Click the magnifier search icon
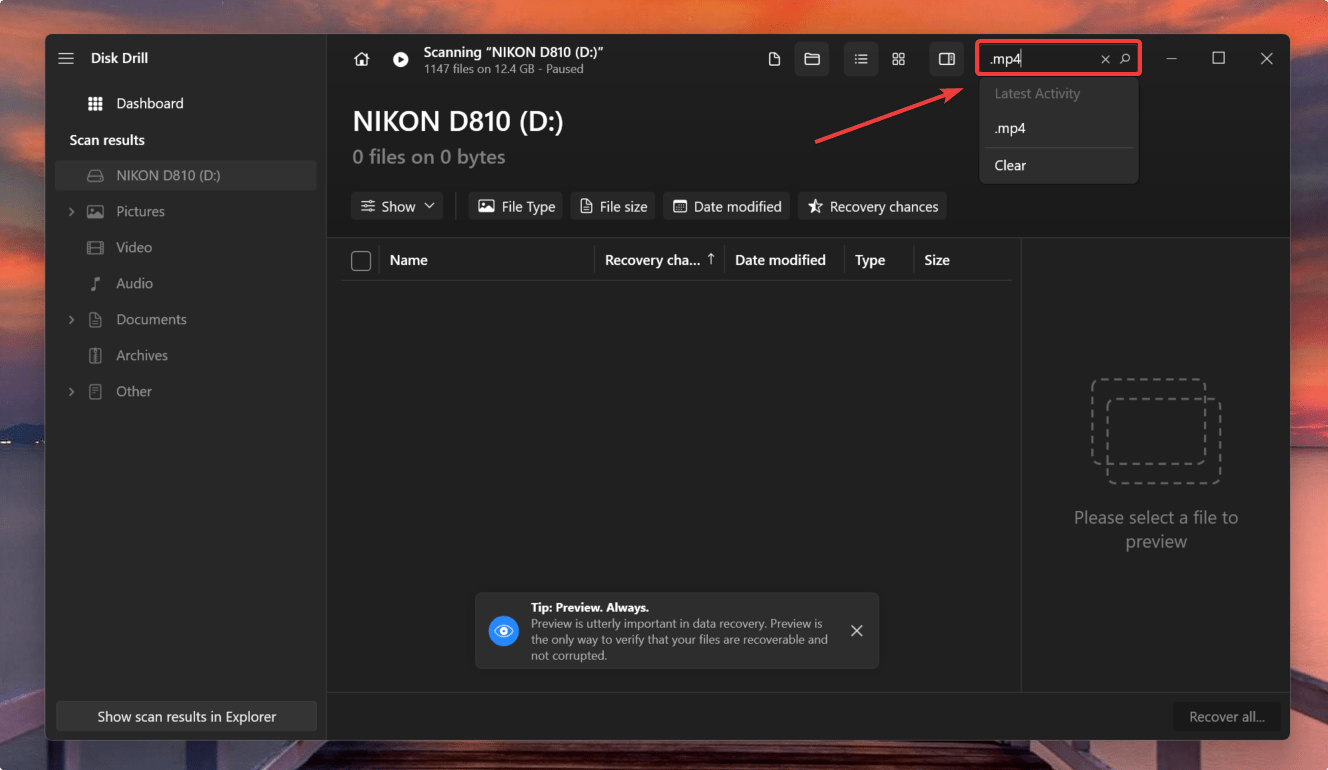Screen dimensions: 1328x770 1125,59
